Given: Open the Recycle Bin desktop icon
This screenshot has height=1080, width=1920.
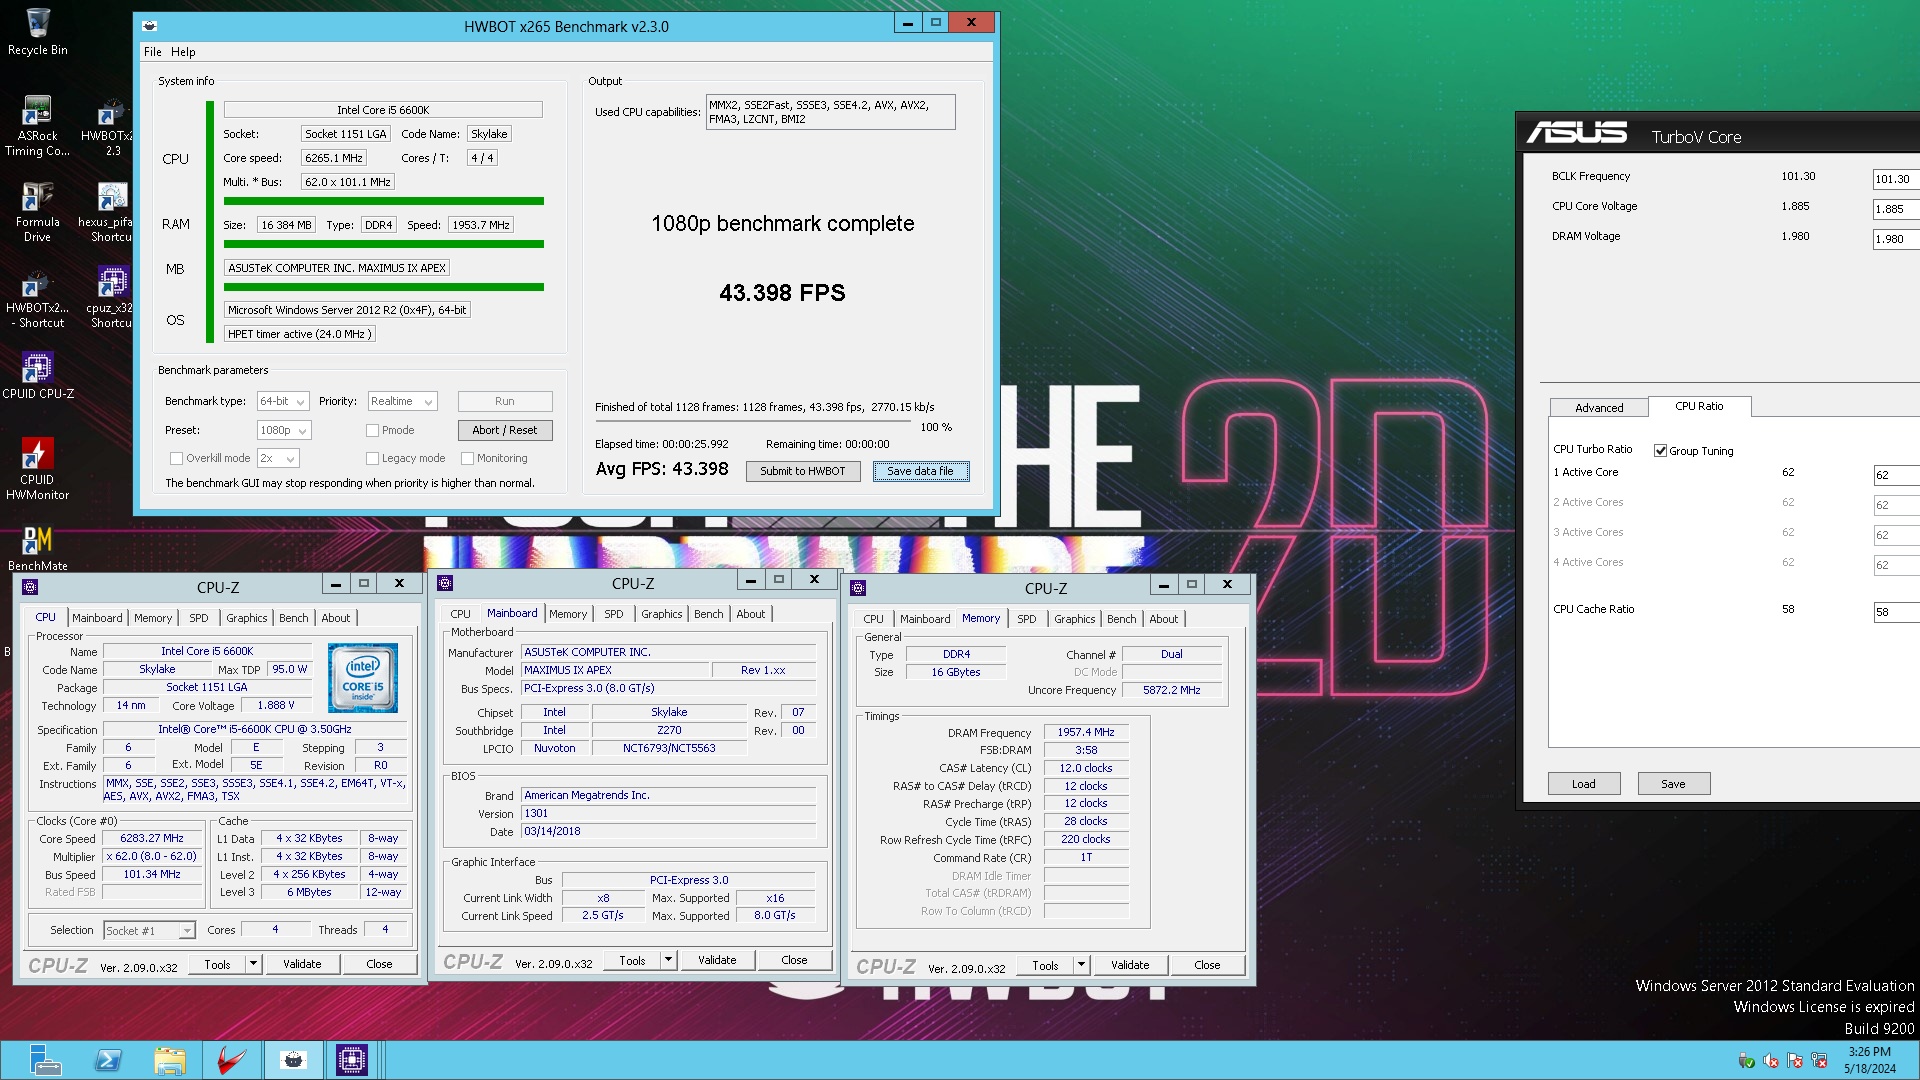Looking at the screenshot, I should (x=38, y=32).
